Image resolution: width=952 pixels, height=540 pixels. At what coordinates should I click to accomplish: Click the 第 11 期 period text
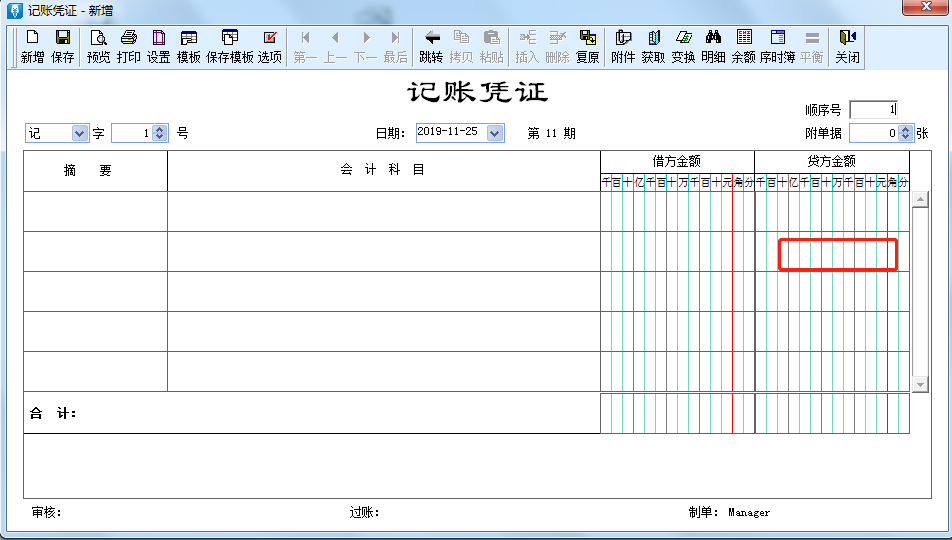(x=551, y=134)
